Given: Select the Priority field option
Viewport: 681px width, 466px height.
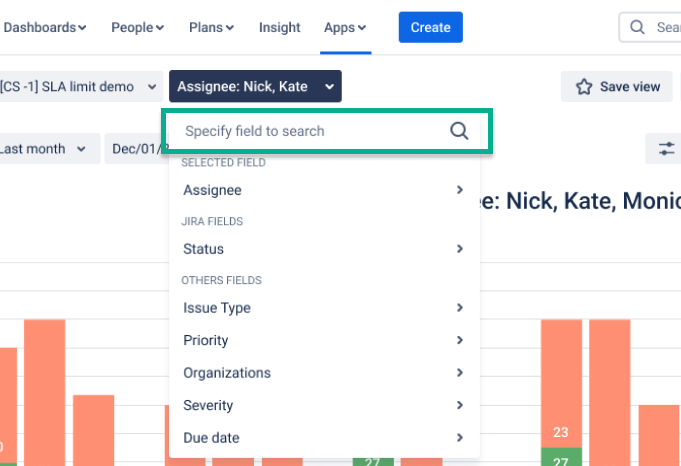Looking at the screenshot, I should click(206, 341).
